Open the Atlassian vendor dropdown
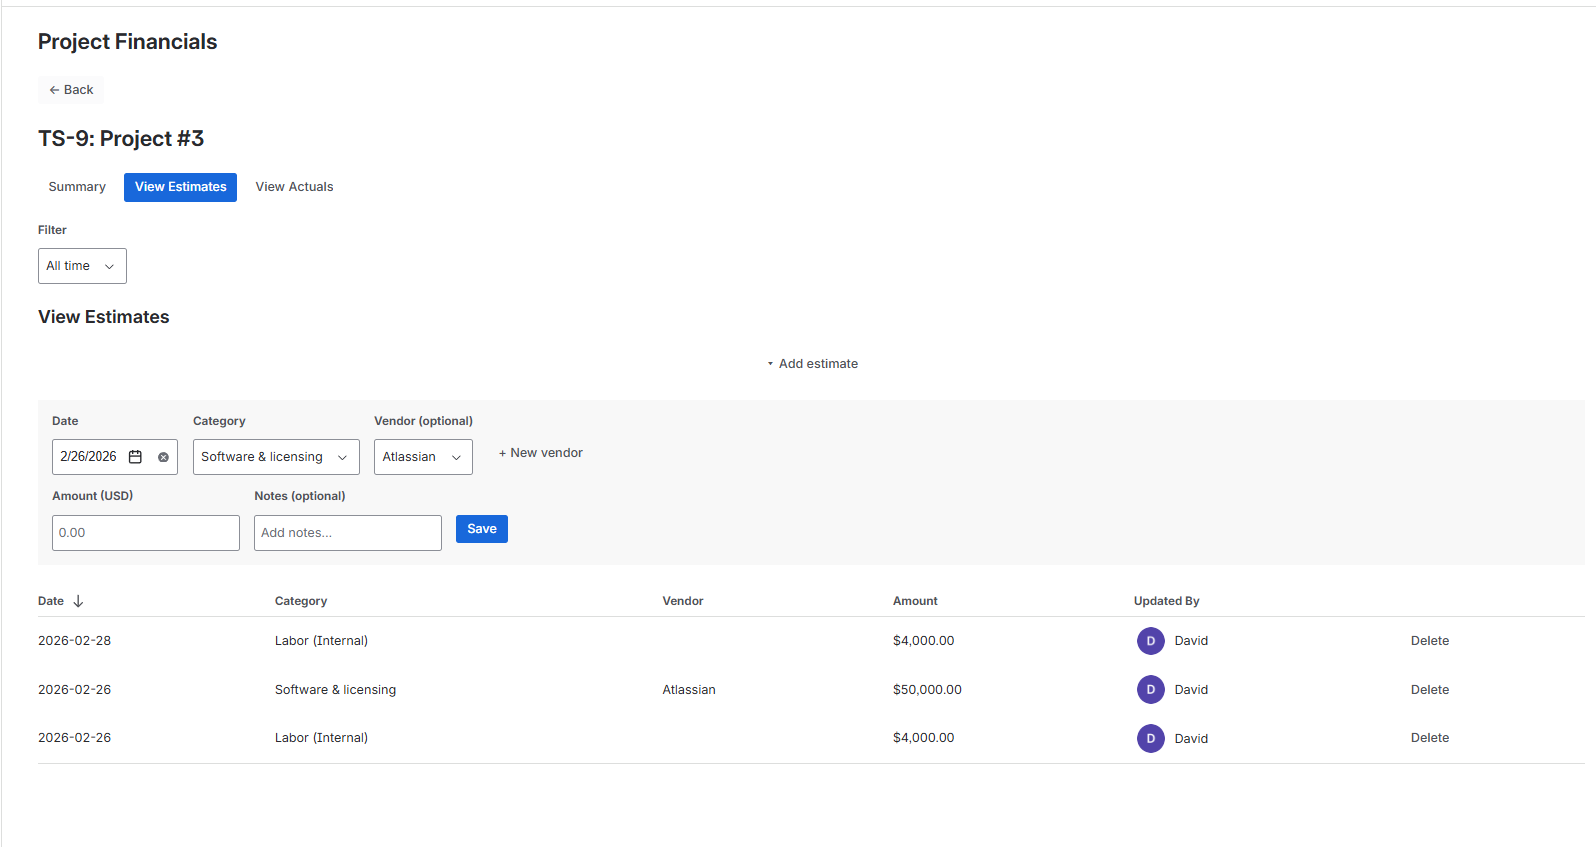This screenshot has height=847, width=1596. coord(423,457)
